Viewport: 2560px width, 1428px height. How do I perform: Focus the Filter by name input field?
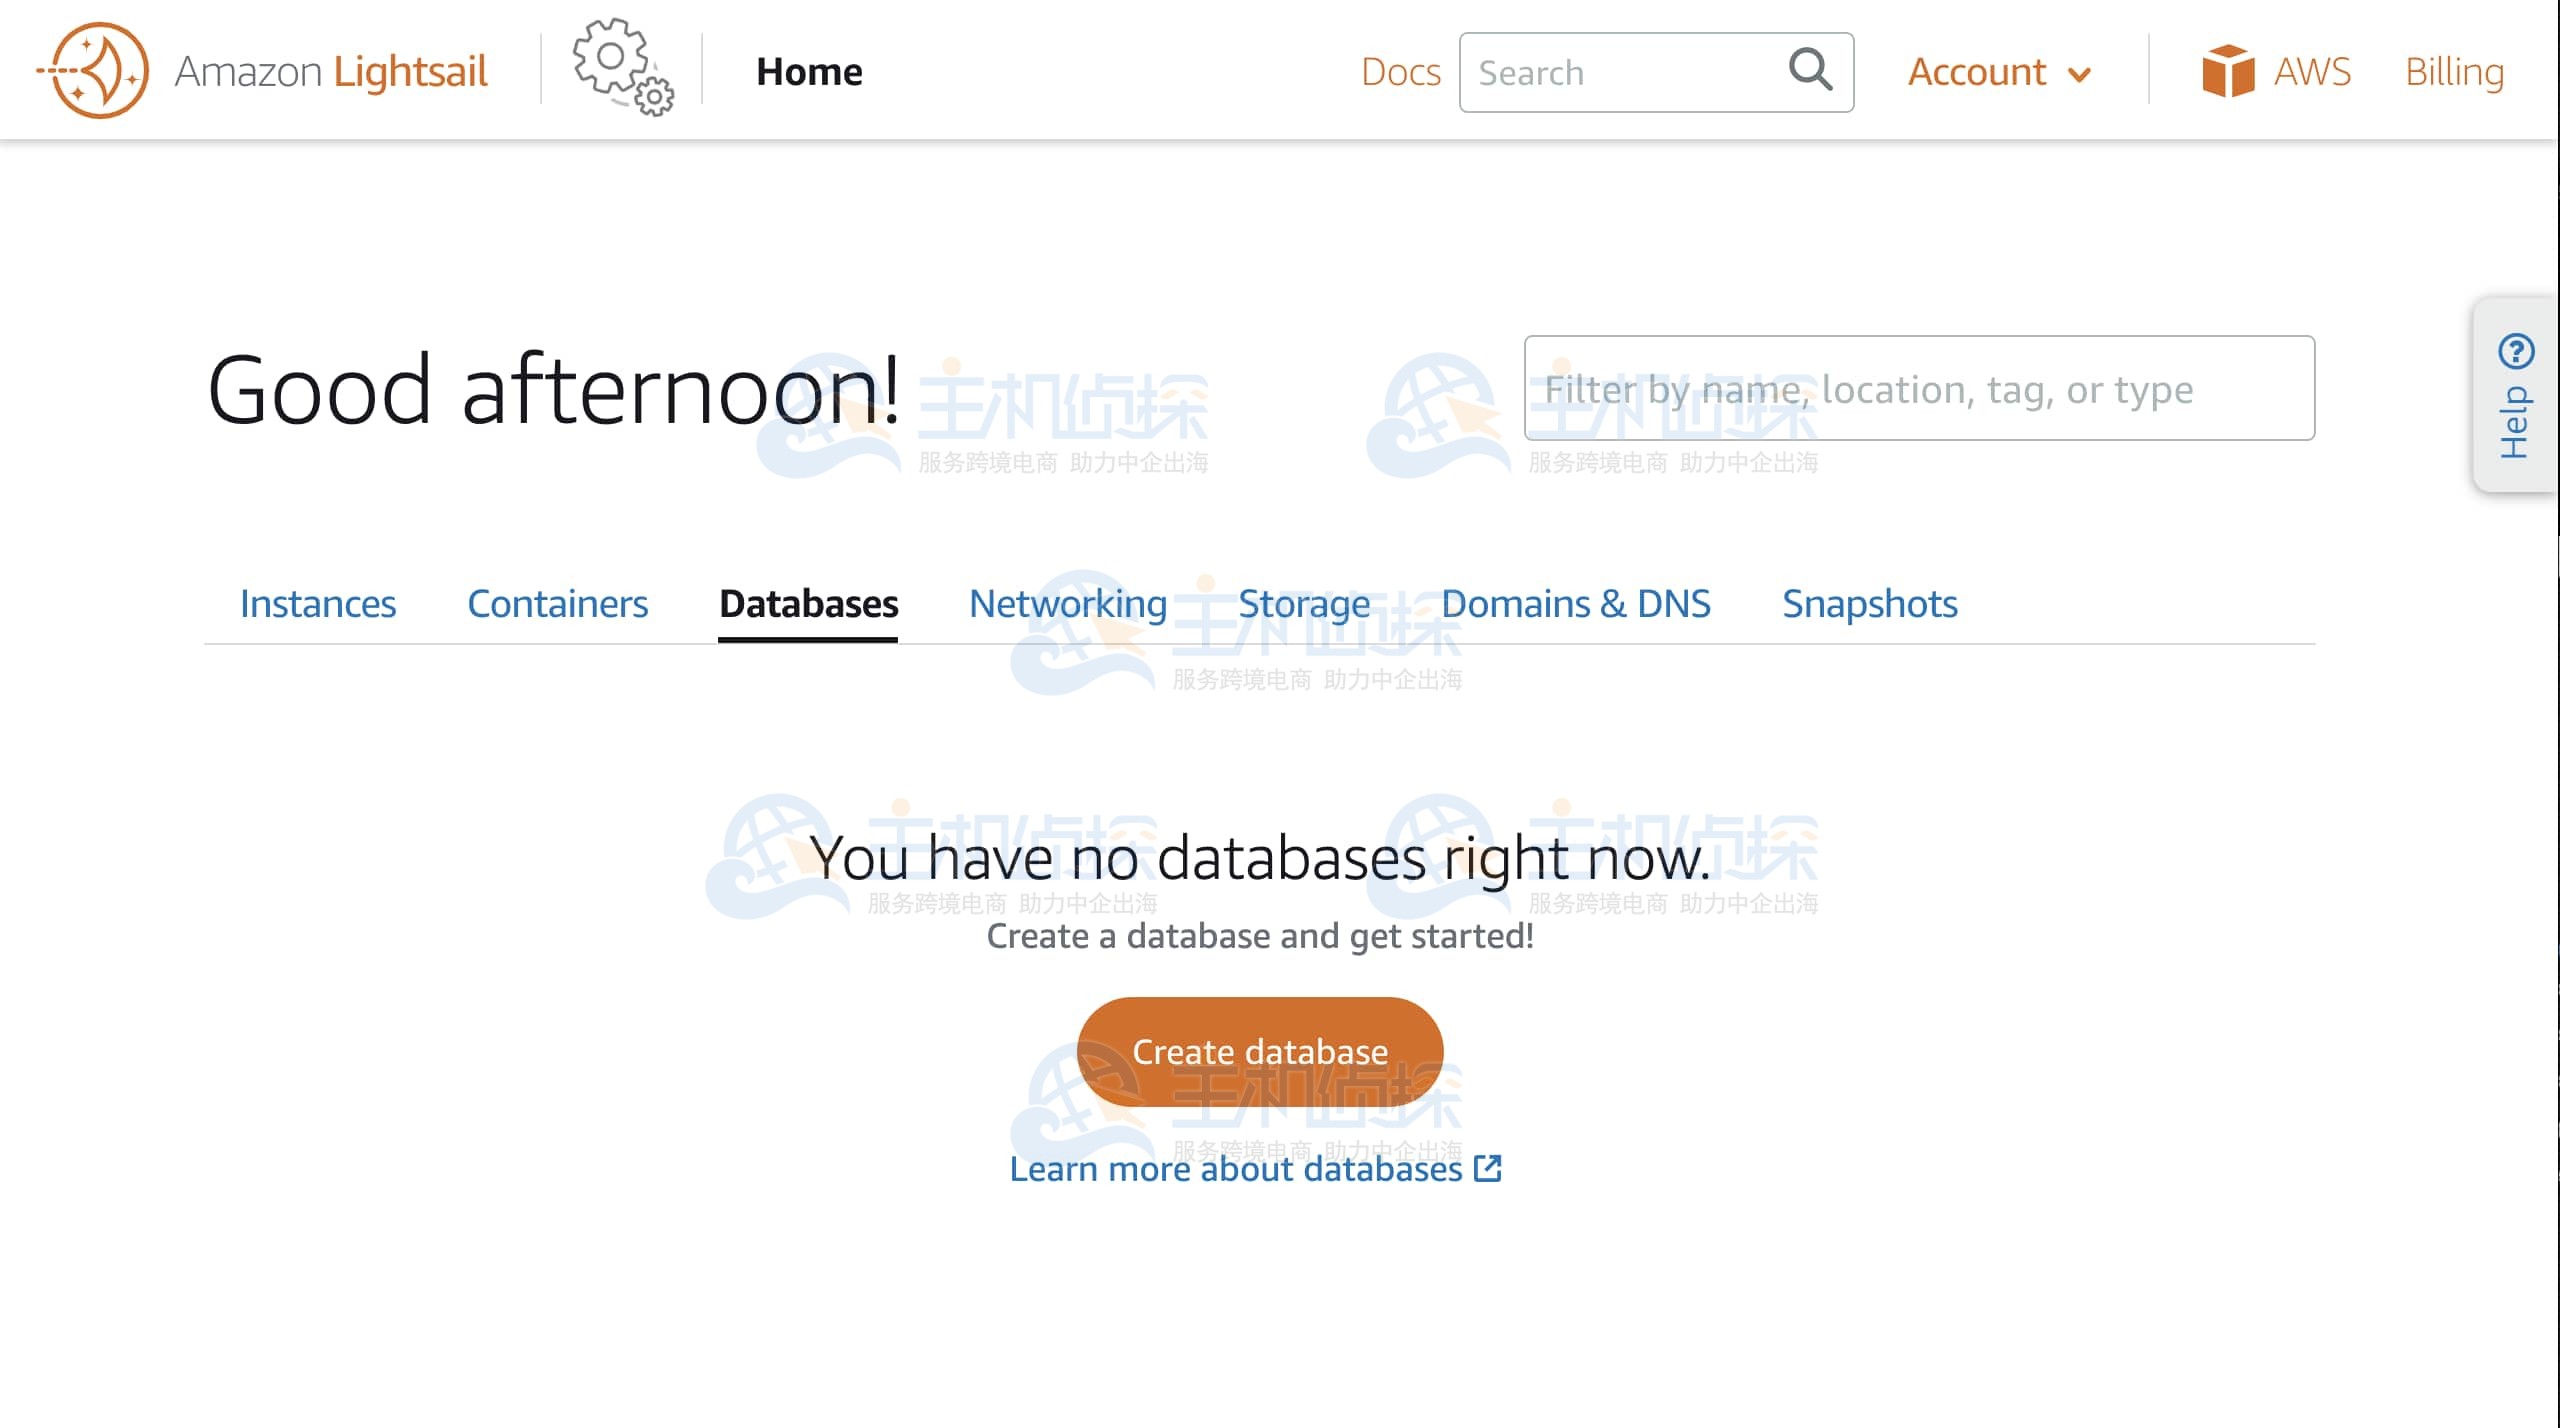point(1919,388)
